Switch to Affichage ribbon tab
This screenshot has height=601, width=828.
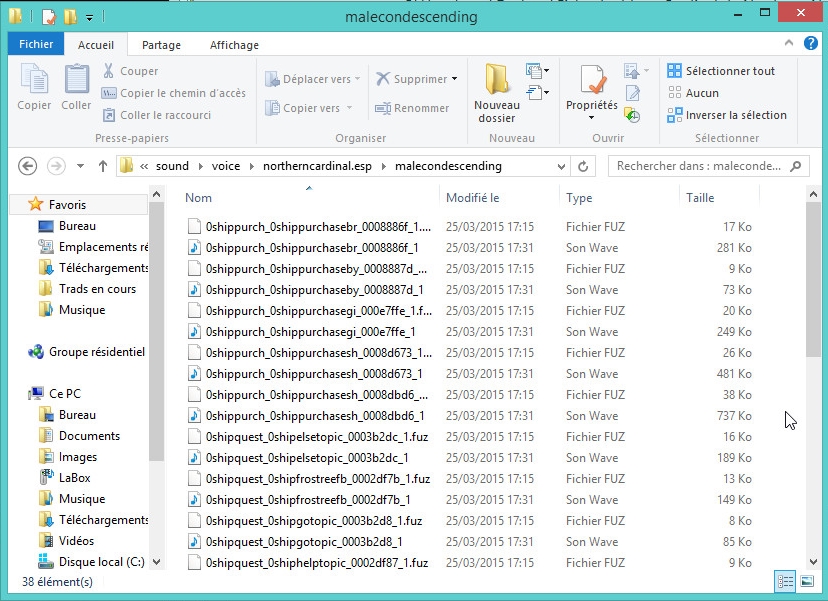pos(234,45)
